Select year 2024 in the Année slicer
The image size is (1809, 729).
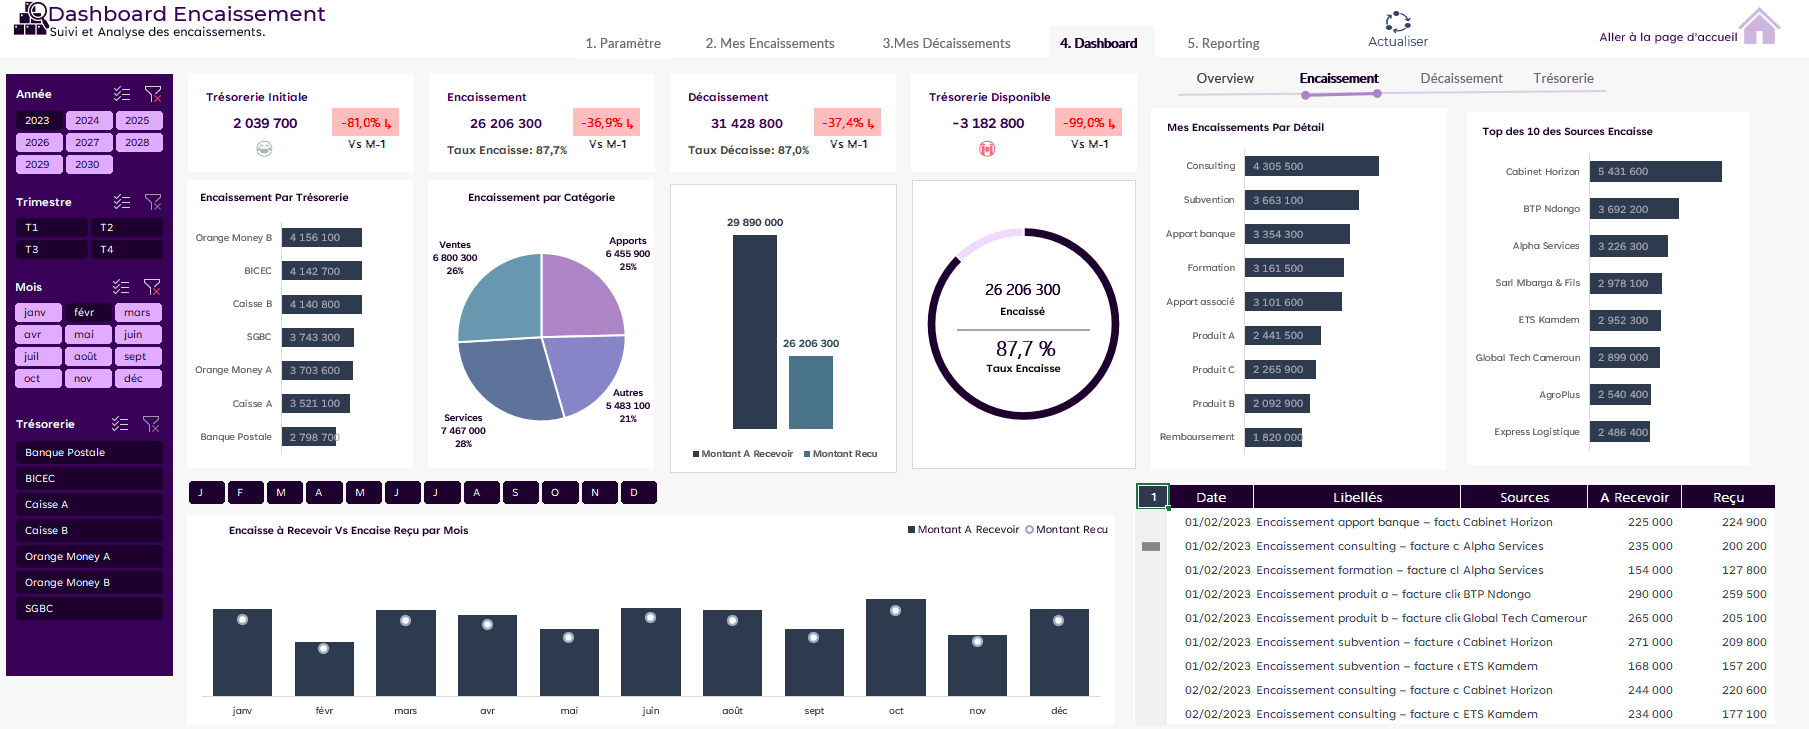click(x=88, y=120)
